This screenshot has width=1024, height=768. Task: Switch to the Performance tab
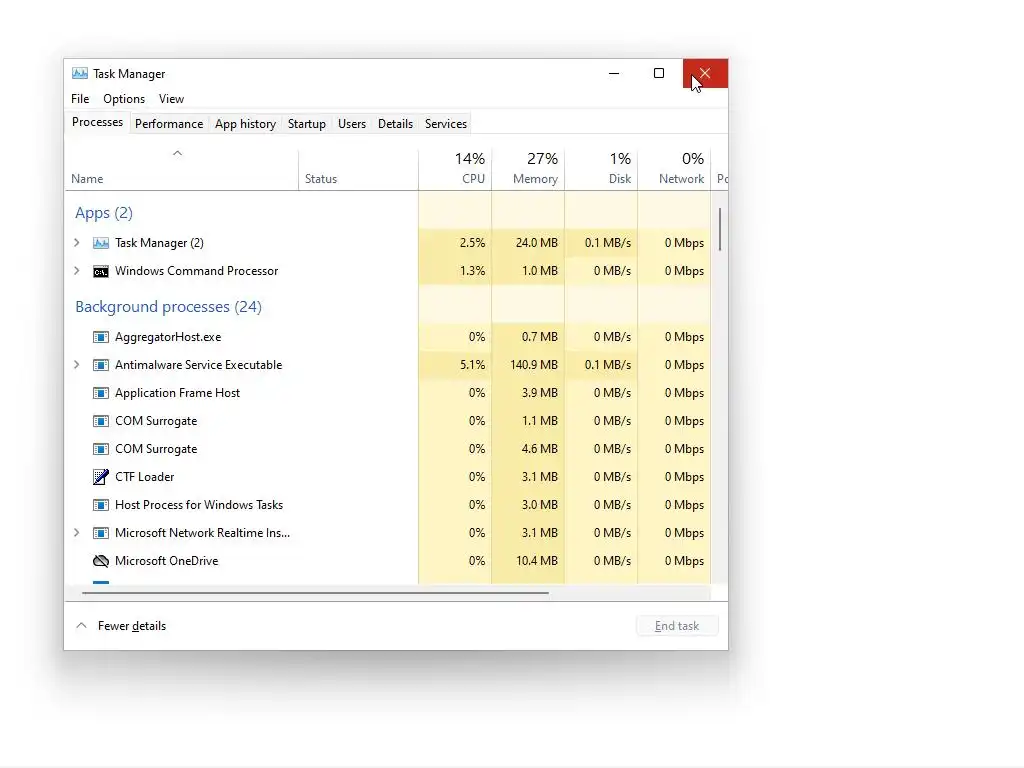tap(169, 123)
